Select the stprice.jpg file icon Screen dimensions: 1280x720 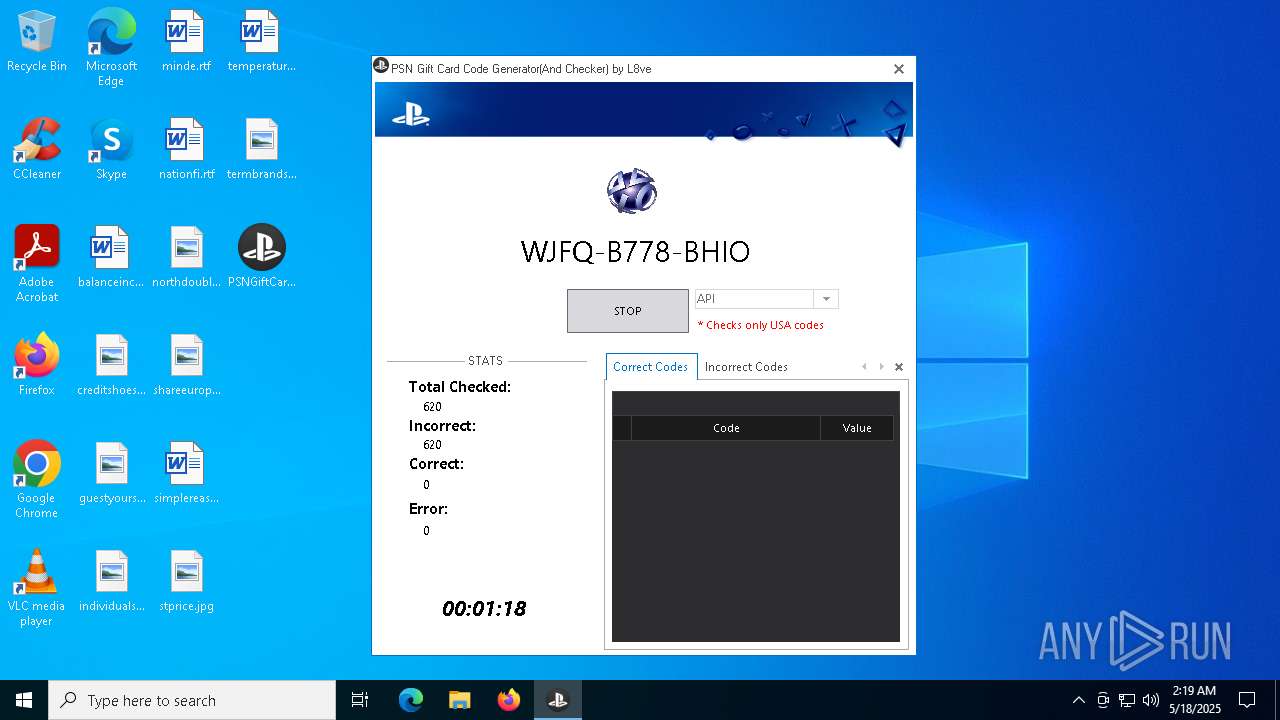click(186, 581)
